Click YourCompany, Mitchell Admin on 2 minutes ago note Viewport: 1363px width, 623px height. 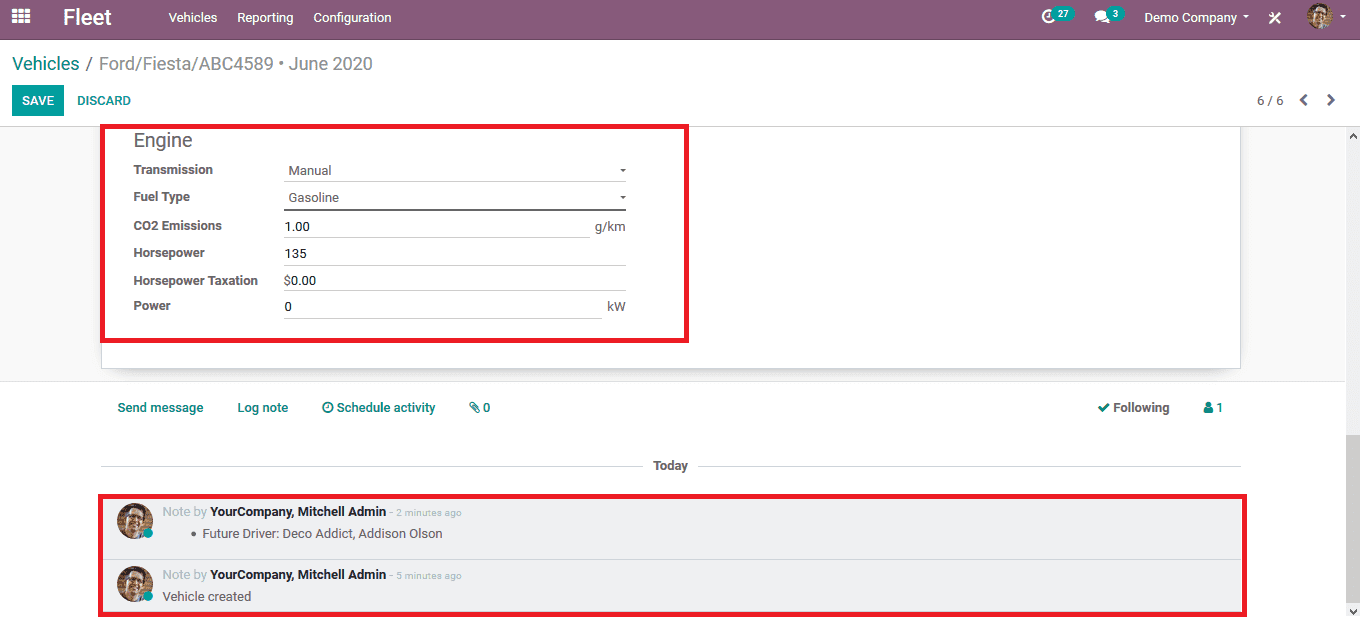click(298, 512)
